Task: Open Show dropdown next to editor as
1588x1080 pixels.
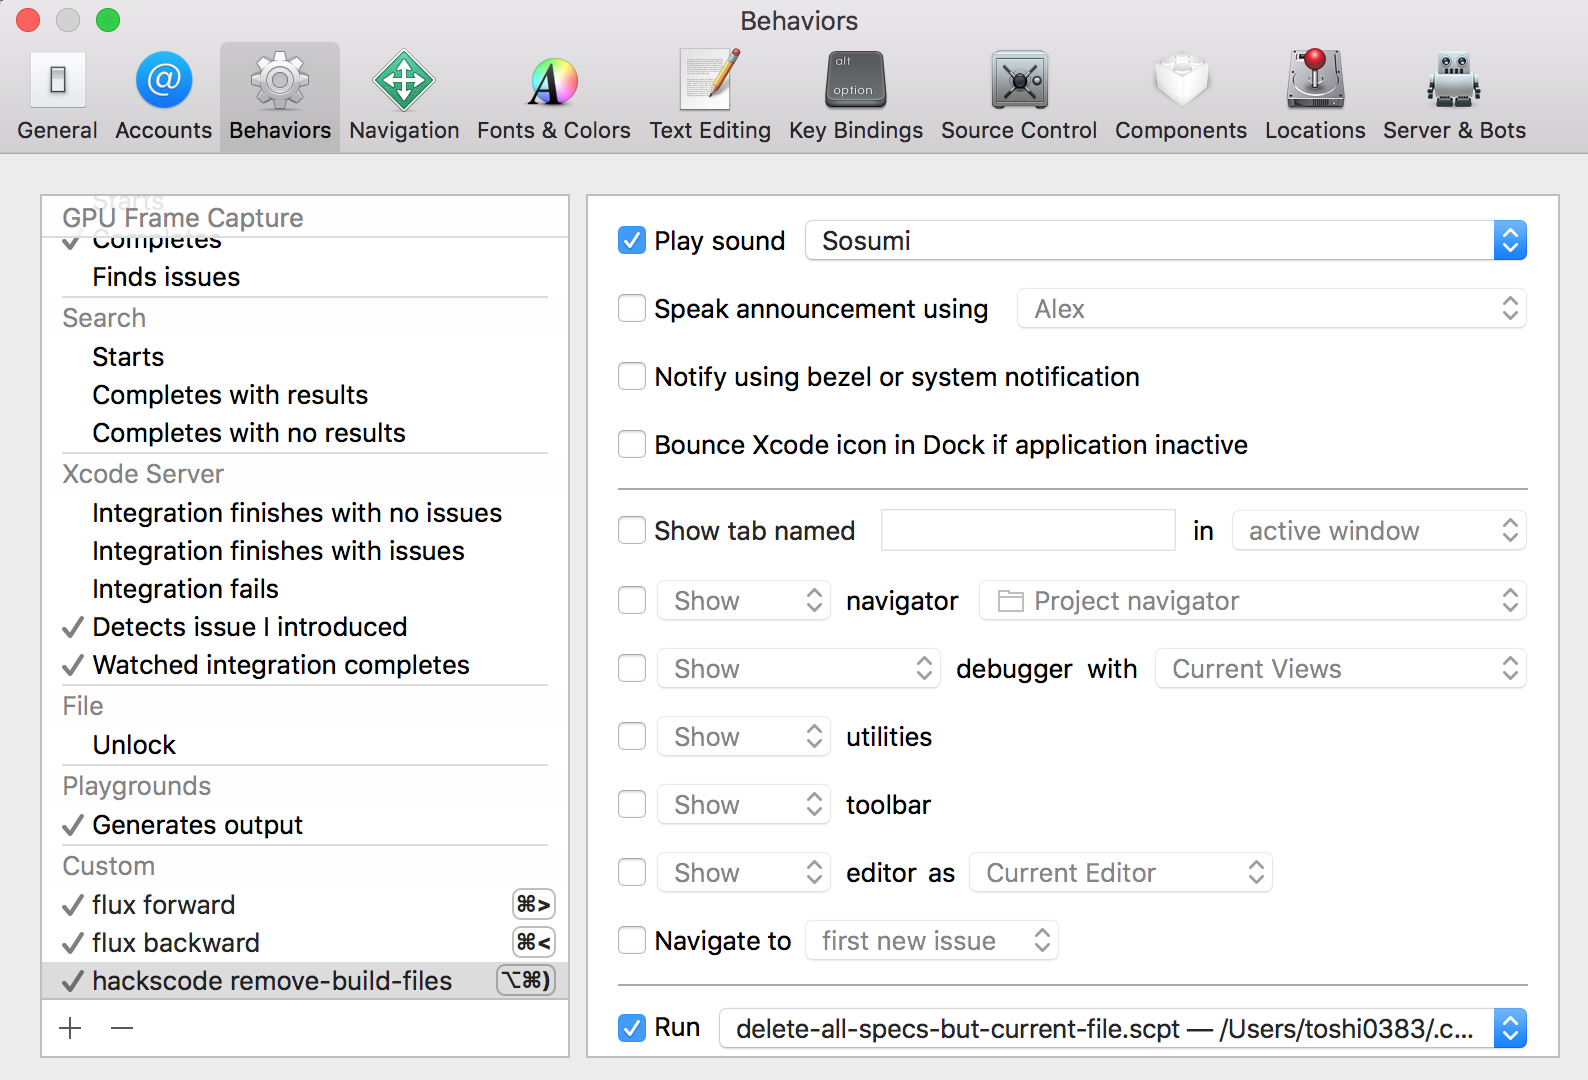Action: pyautogui.click(x=744, y=872)
